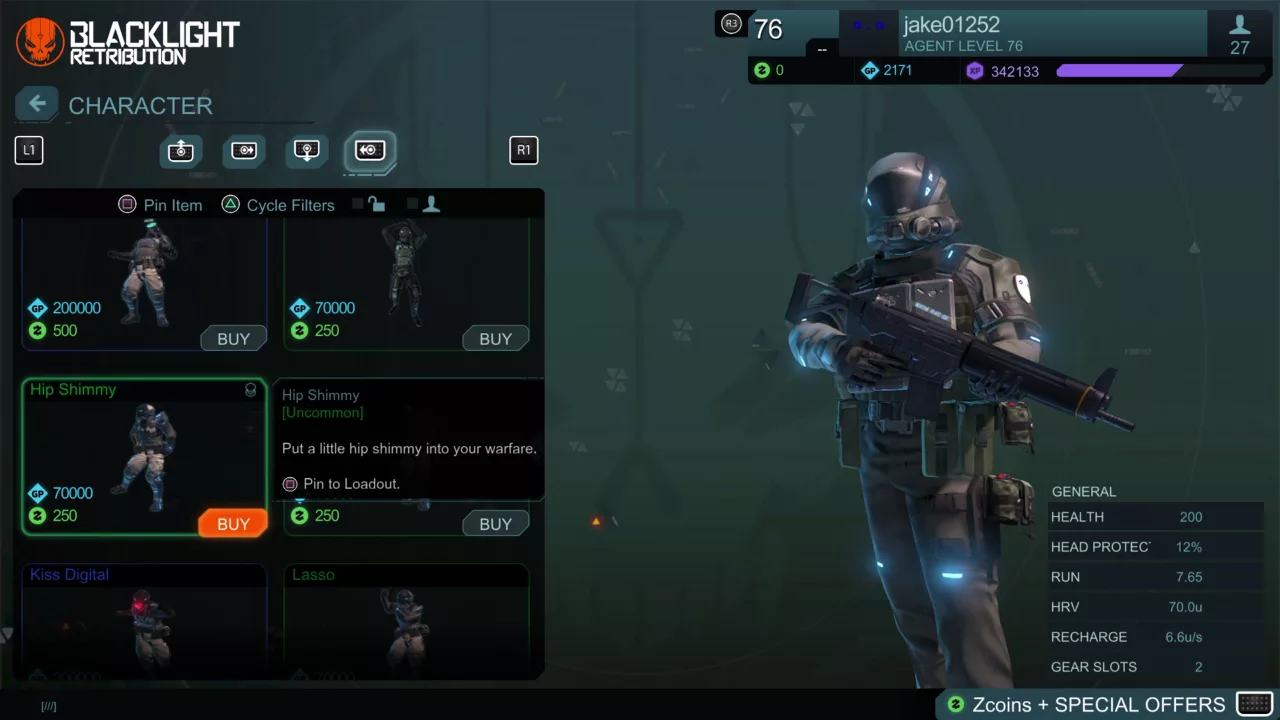Image resolution: width=1280 pixels, height=720 pixels.
Task: Select the Lasso taunt thumbnail
Action: pos(407,620)
